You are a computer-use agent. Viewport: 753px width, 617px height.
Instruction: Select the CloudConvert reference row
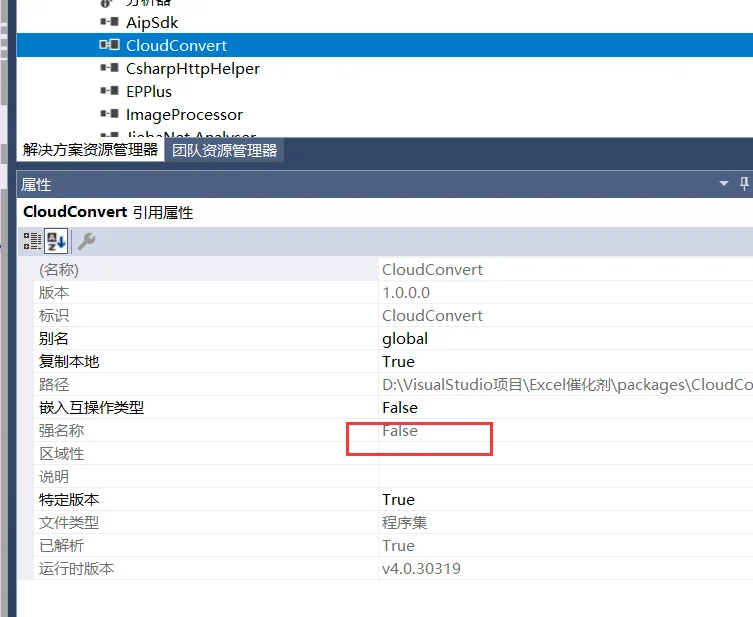385,45
